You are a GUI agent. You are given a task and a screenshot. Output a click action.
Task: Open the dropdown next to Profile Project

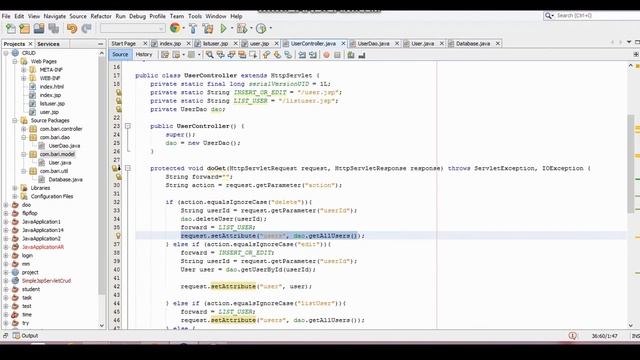[270, 28]
